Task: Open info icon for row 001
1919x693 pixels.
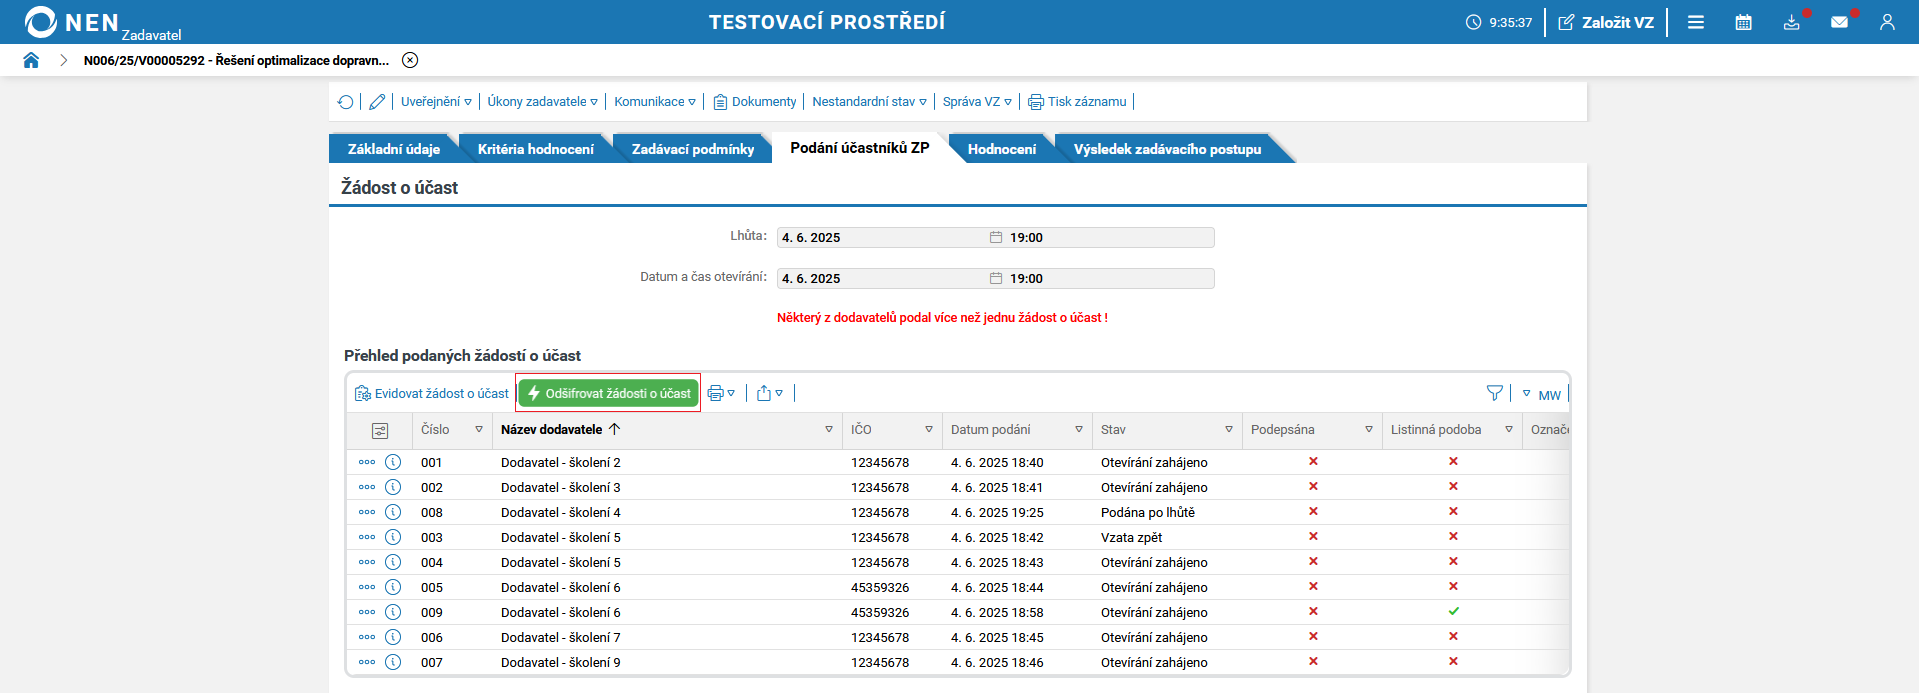Action: [393, 462]
